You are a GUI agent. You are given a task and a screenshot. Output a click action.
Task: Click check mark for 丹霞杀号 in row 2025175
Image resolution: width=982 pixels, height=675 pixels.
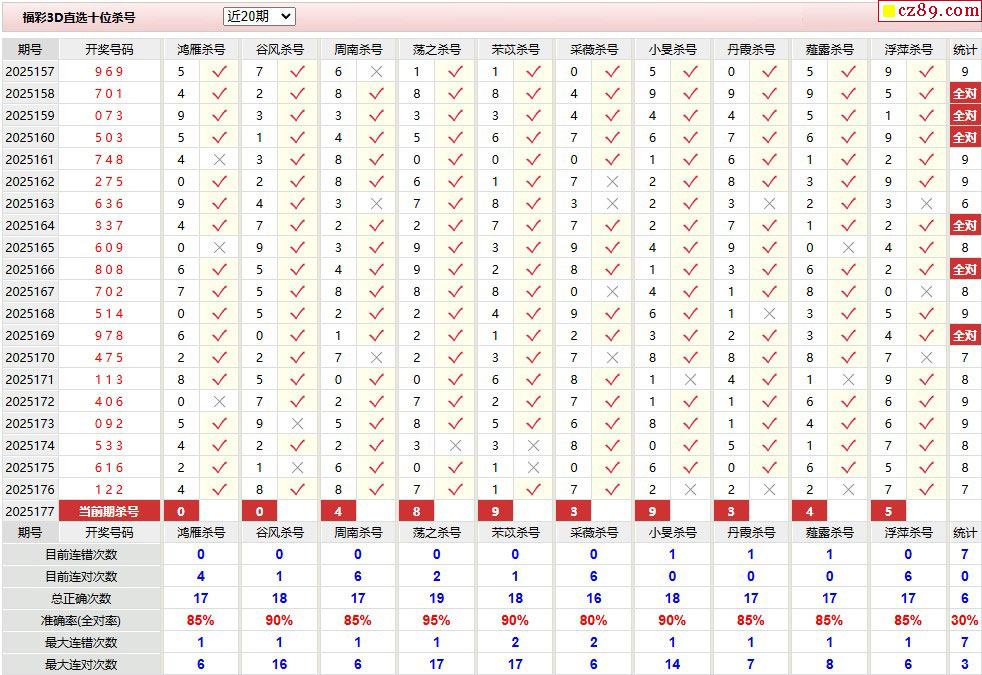[770, 468]
